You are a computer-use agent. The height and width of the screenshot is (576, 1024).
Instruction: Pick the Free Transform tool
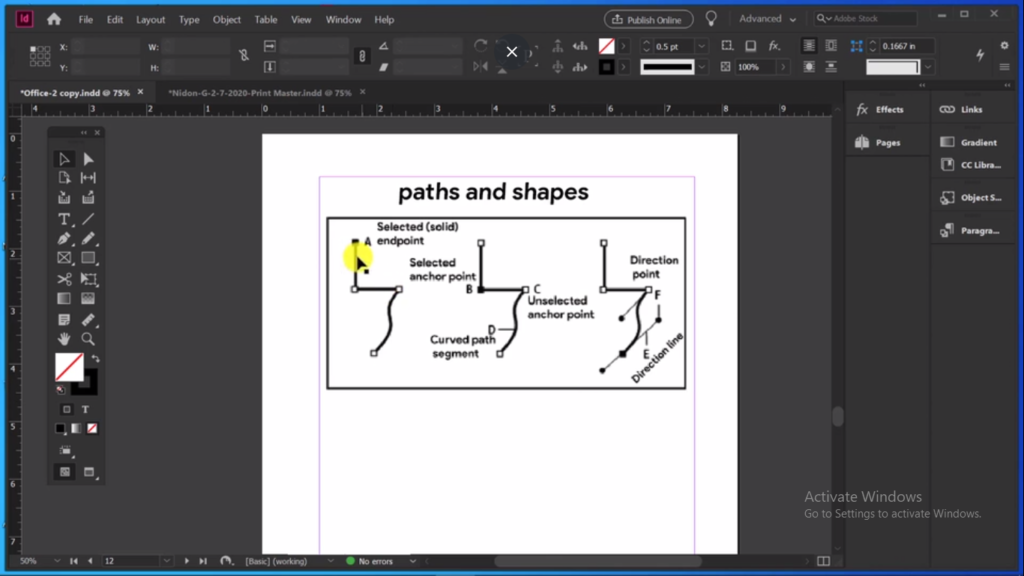click(x=88, y=280)
